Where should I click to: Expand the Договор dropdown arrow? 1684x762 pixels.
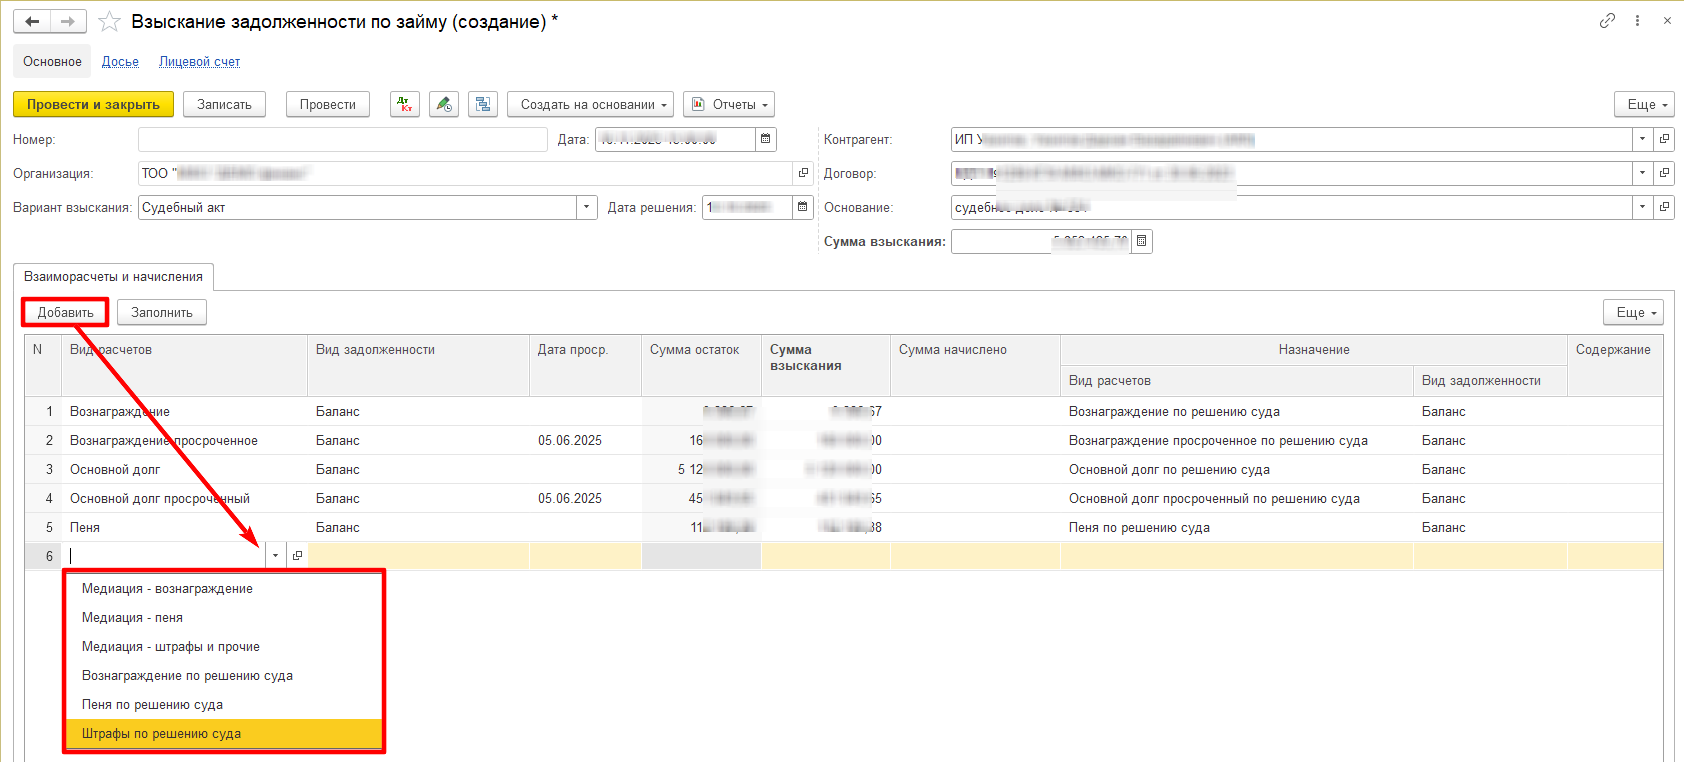point(1642,173)
